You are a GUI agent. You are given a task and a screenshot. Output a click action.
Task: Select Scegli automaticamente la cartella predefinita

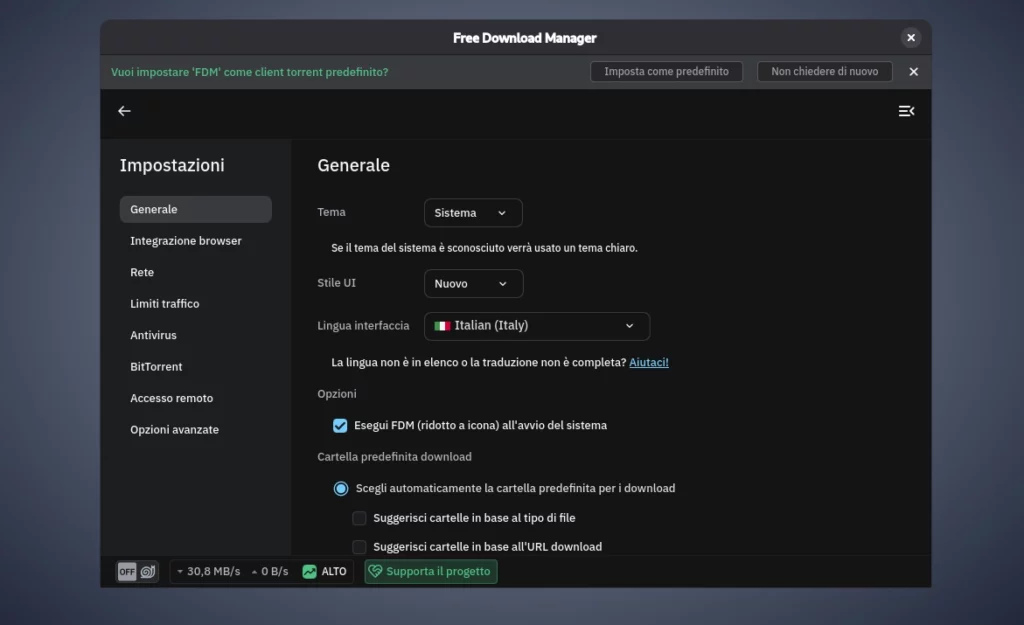point(341,489)
